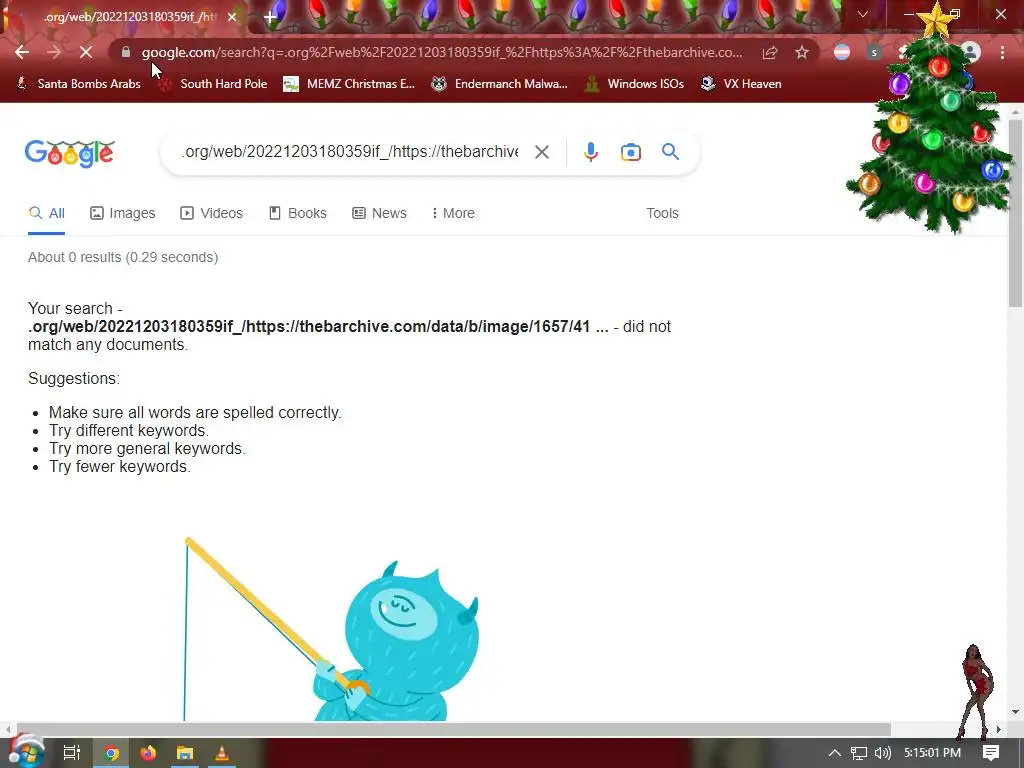Search by image using the camera icon

630,152
